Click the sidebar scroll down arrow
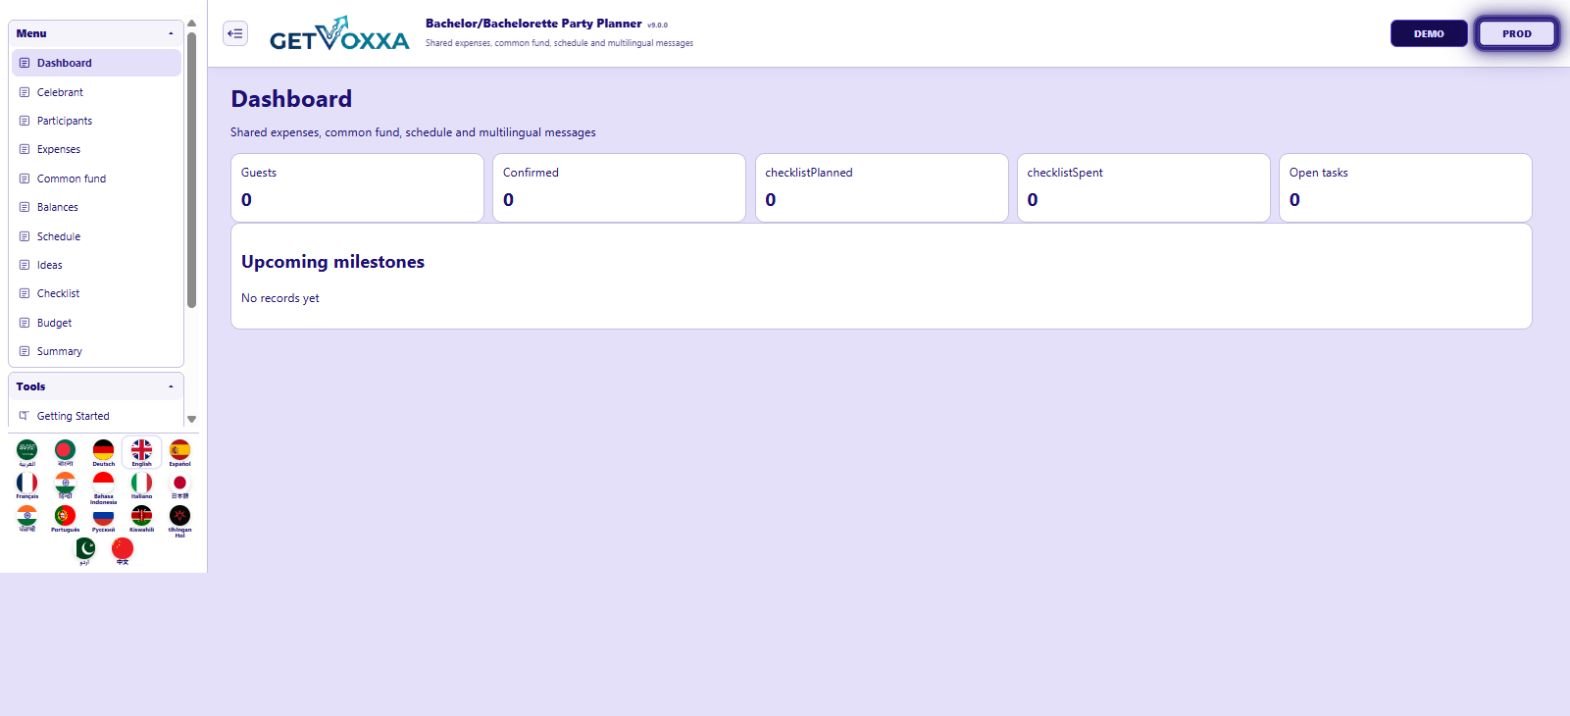The image size is (1570, 716). click(x=192, y=420)
